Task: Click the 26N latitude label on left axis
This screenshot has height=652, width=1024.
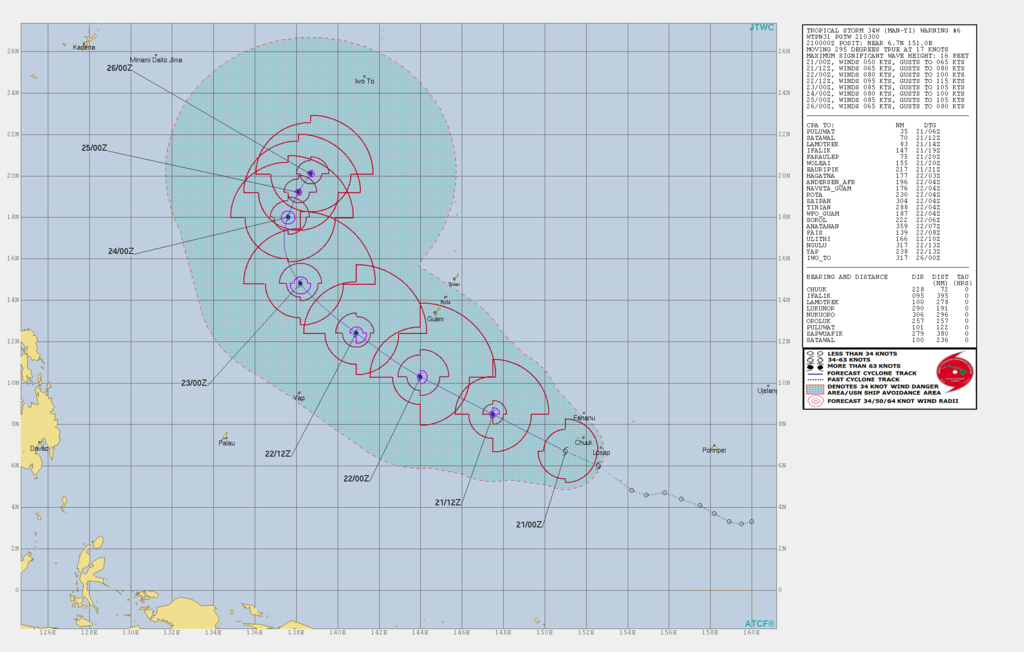Action: (12, 51)
